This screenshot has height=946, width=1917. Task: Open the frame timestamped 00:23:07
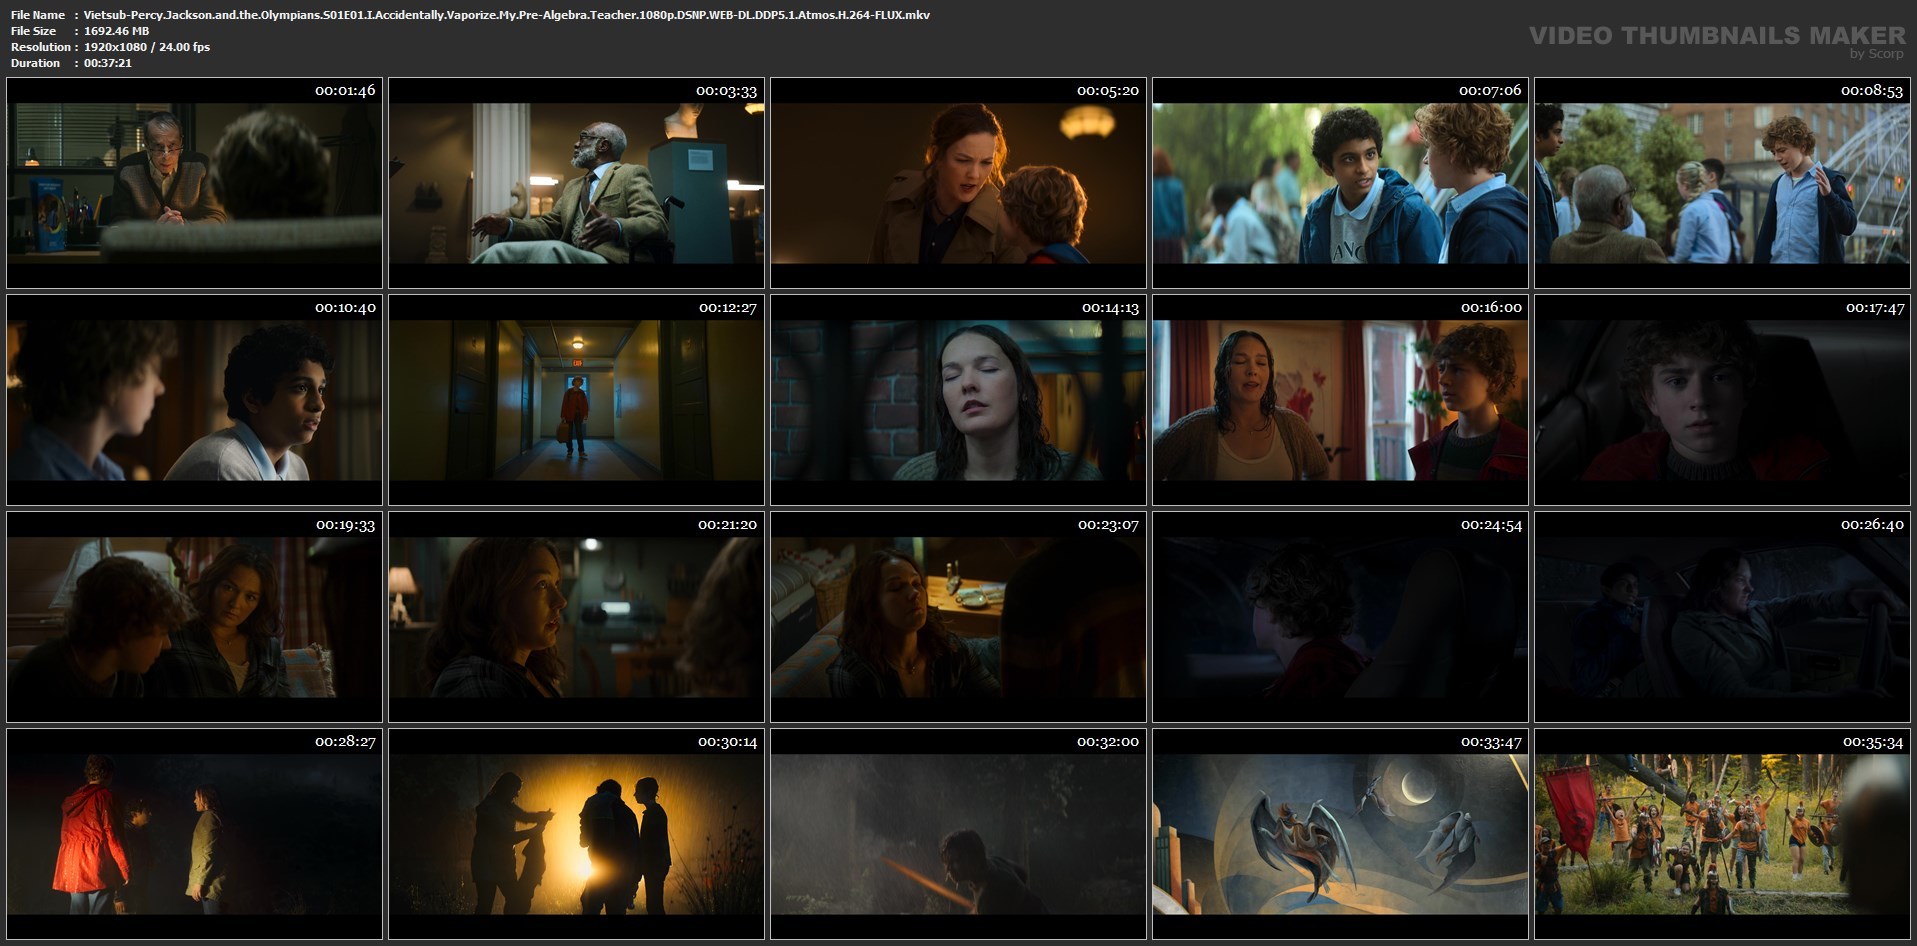958,617
